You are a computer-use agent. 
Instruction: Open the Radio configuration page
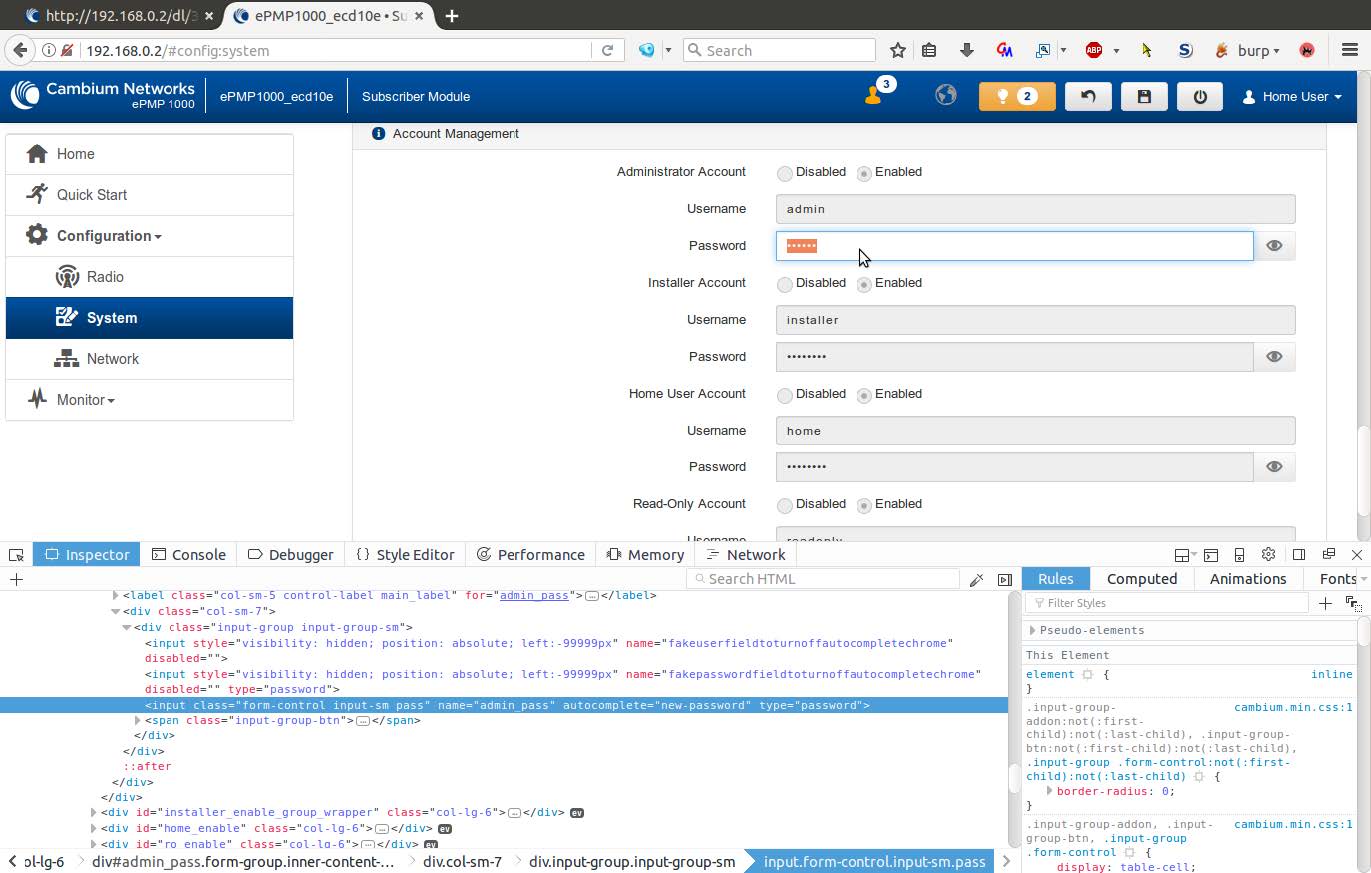[105, 277]
